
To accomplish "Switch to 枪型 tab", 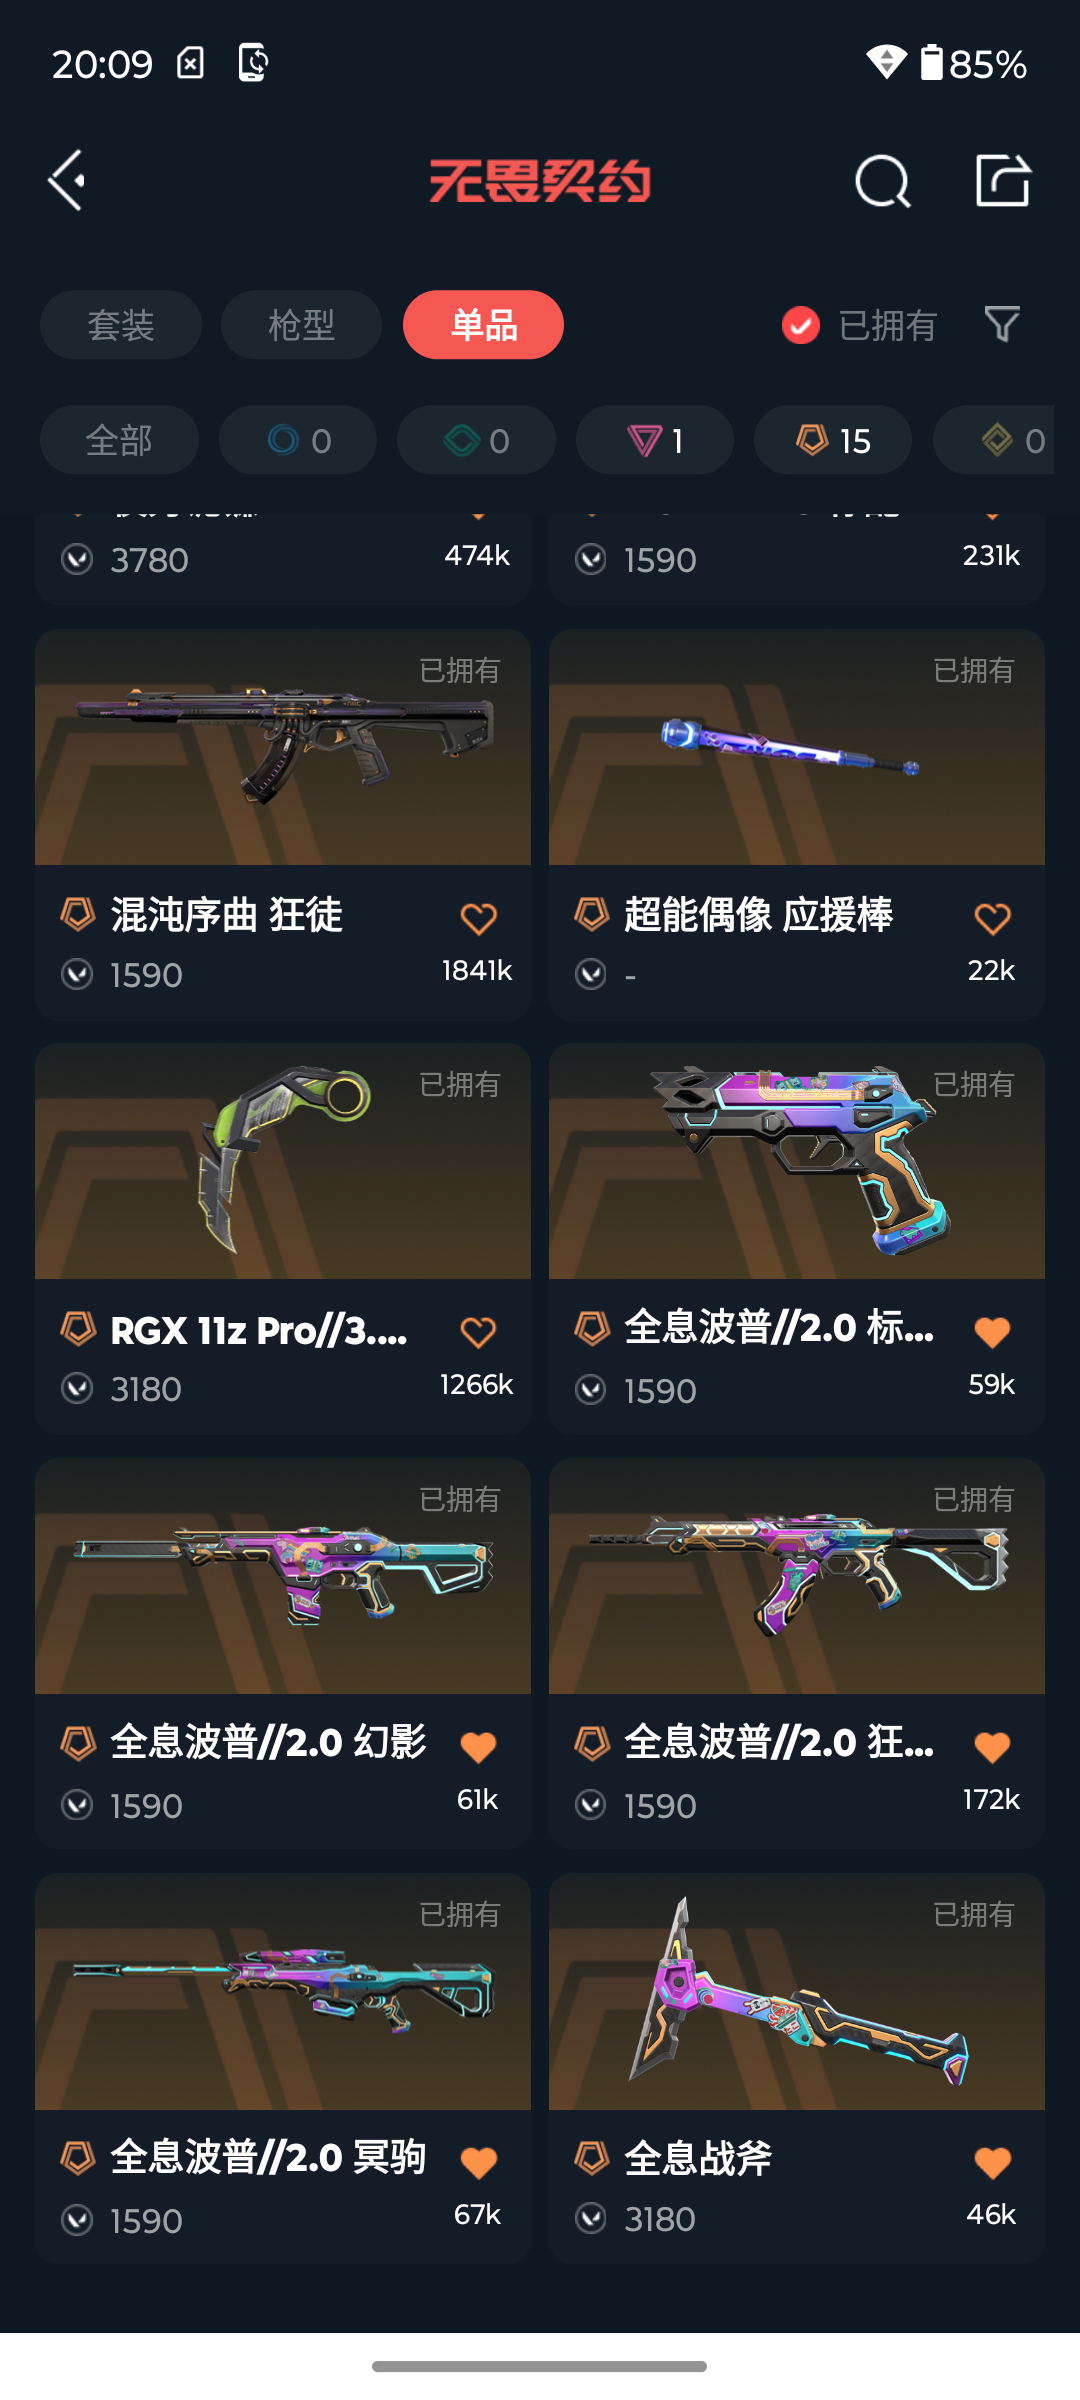I will tap(301, 325).
